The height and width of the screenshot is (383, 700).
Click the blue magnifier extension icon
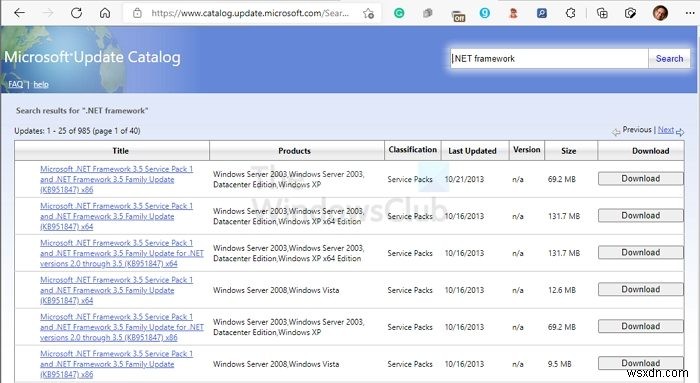542,13
